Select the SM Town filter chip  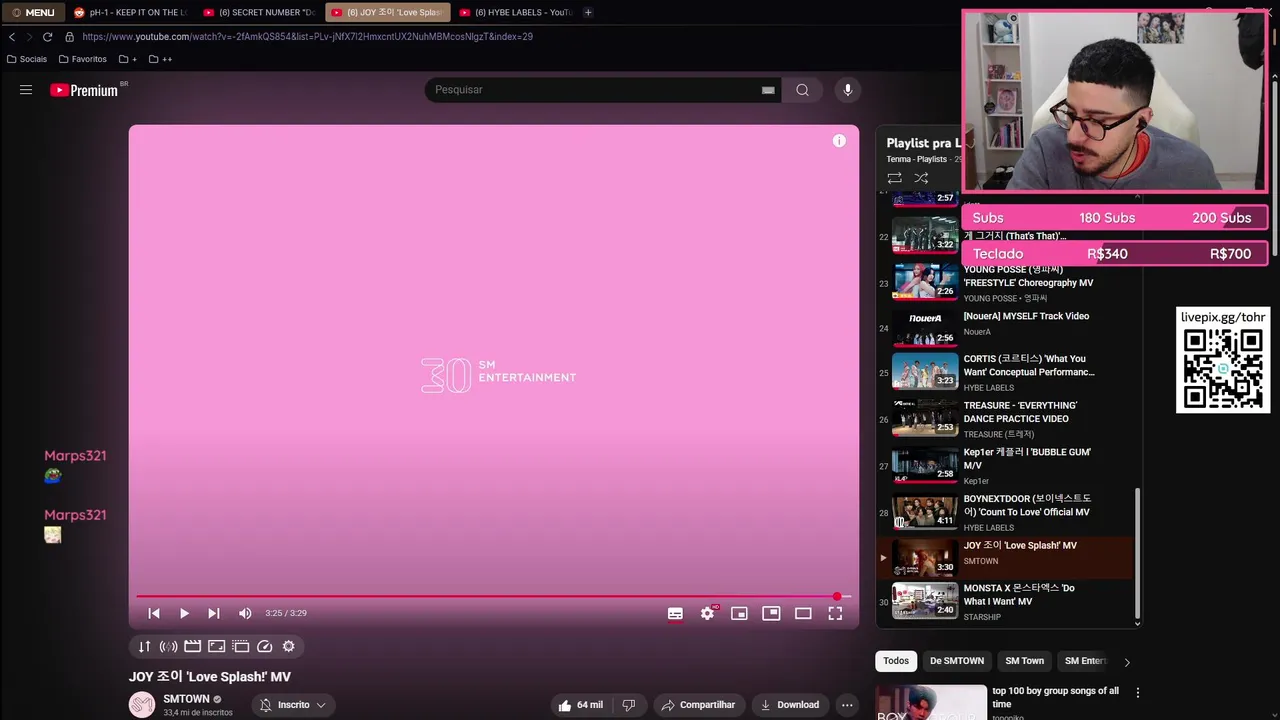pos(1024,661)
